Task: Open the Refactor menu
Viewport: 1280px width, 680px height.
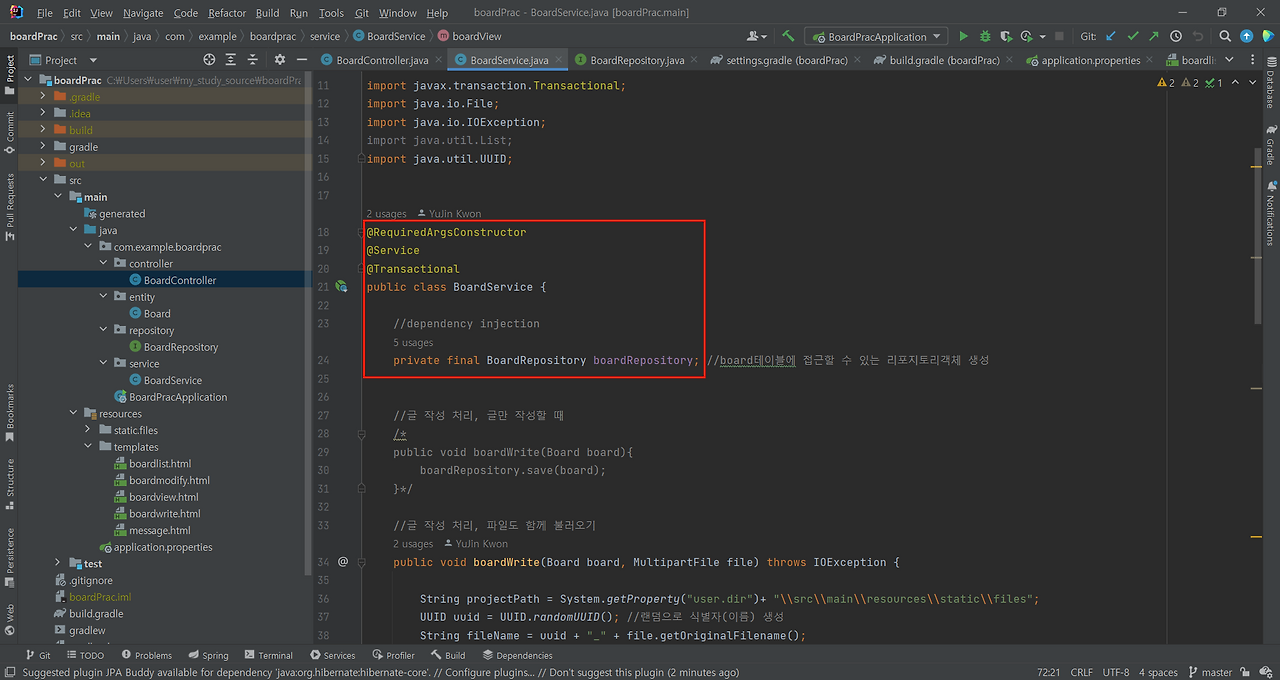Action: click(226, 13)
